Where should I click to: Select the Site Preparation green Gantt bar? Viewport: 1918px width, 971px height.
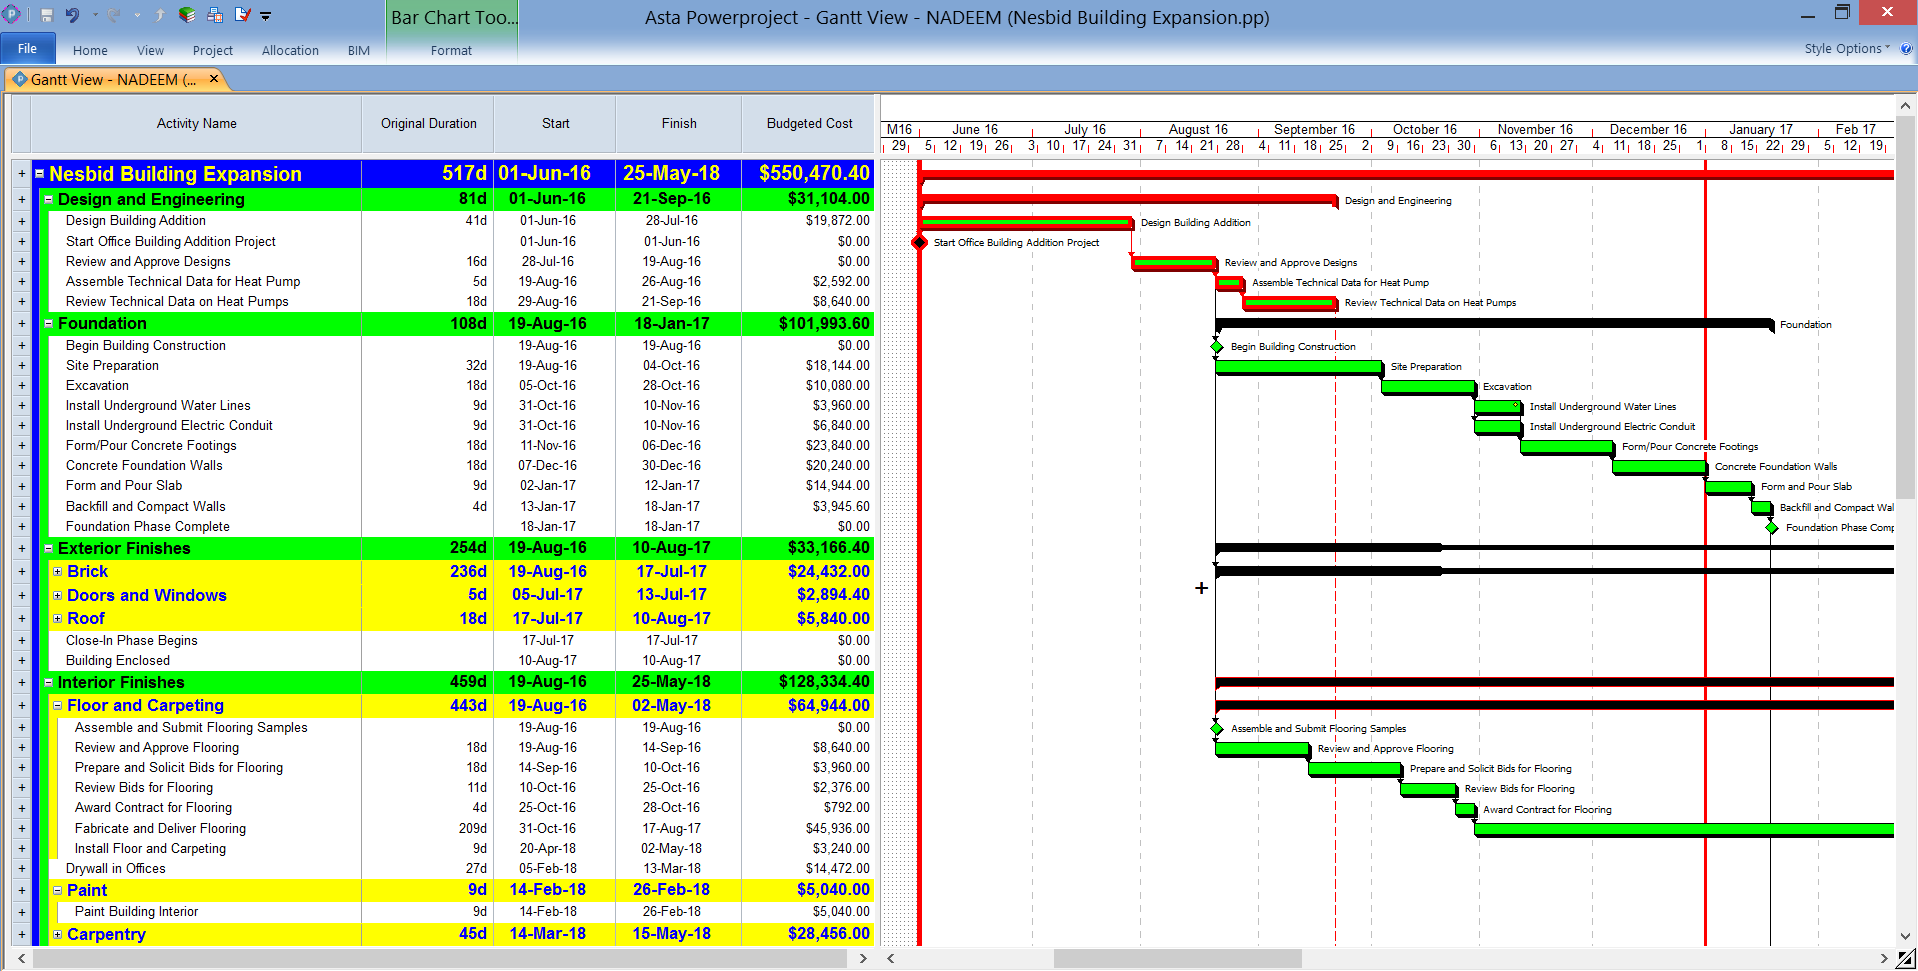coord(1299,367)
